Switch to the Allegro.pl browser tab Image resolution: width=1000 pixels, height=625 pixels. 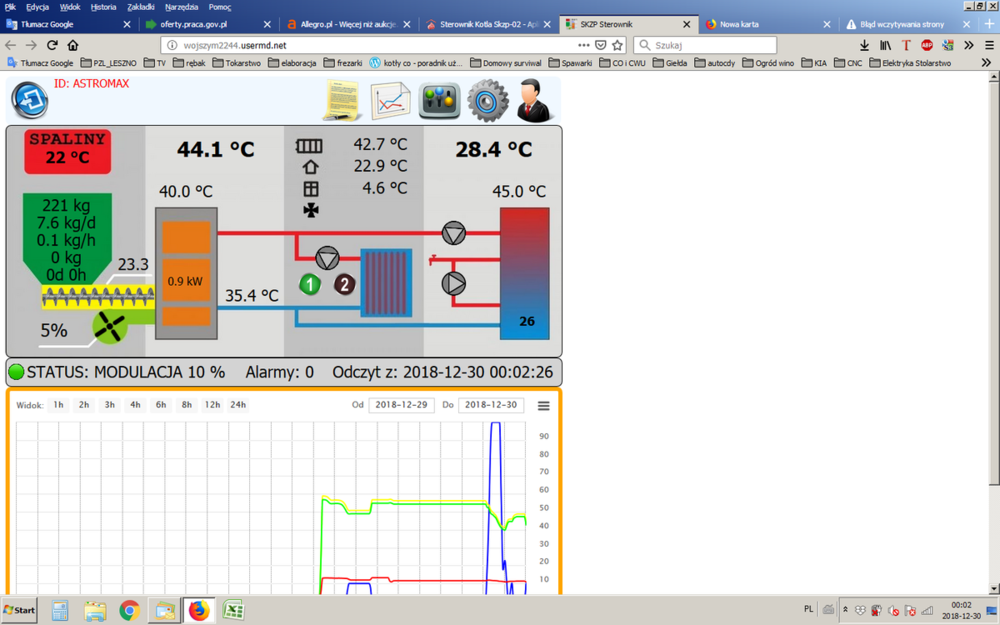pyautogui.click(x=340, y=24)
